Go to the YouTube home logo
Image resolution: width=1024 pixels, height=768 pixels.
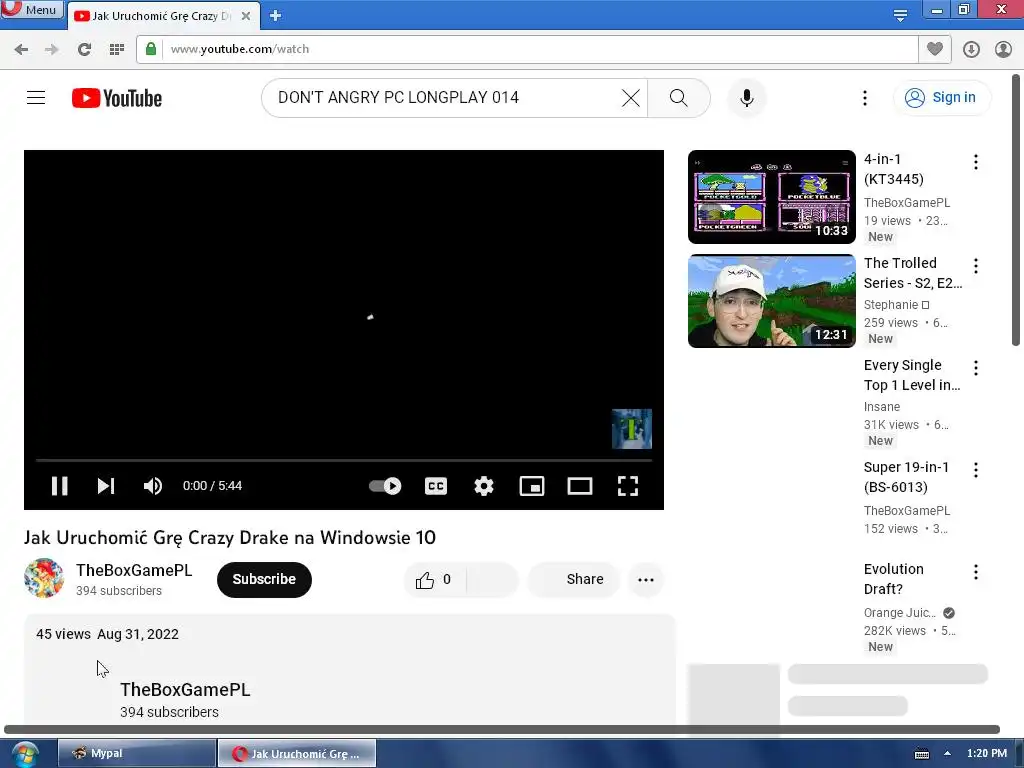(x=117, y=98)
